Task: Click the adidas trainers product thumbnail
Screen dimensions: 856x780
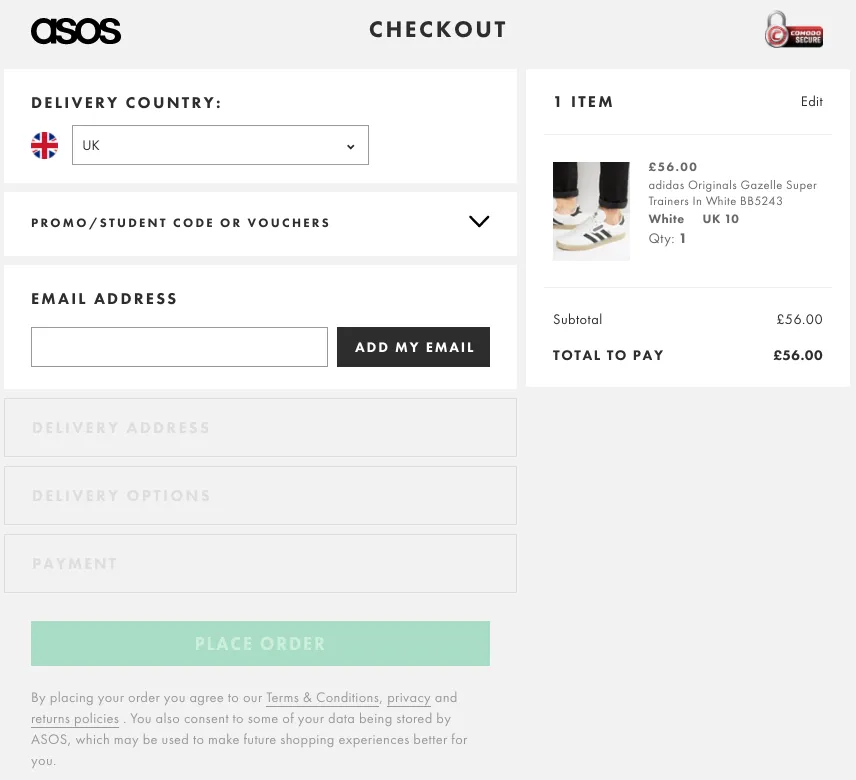Action: (591, 211)
